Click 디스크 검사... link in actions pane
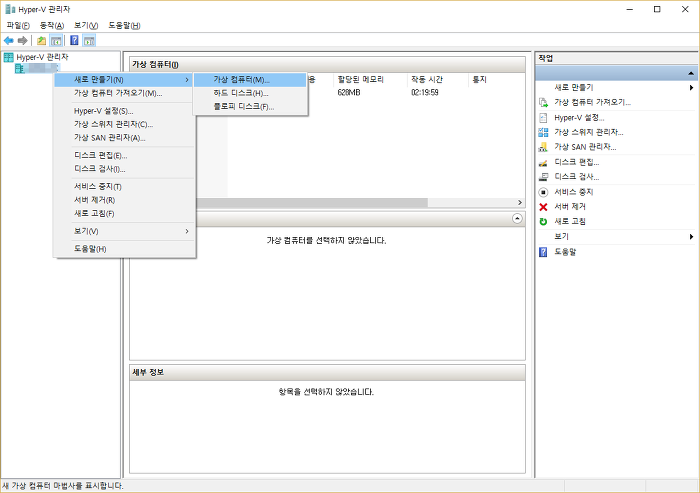 pyautogui.click(x=577, y=177)
